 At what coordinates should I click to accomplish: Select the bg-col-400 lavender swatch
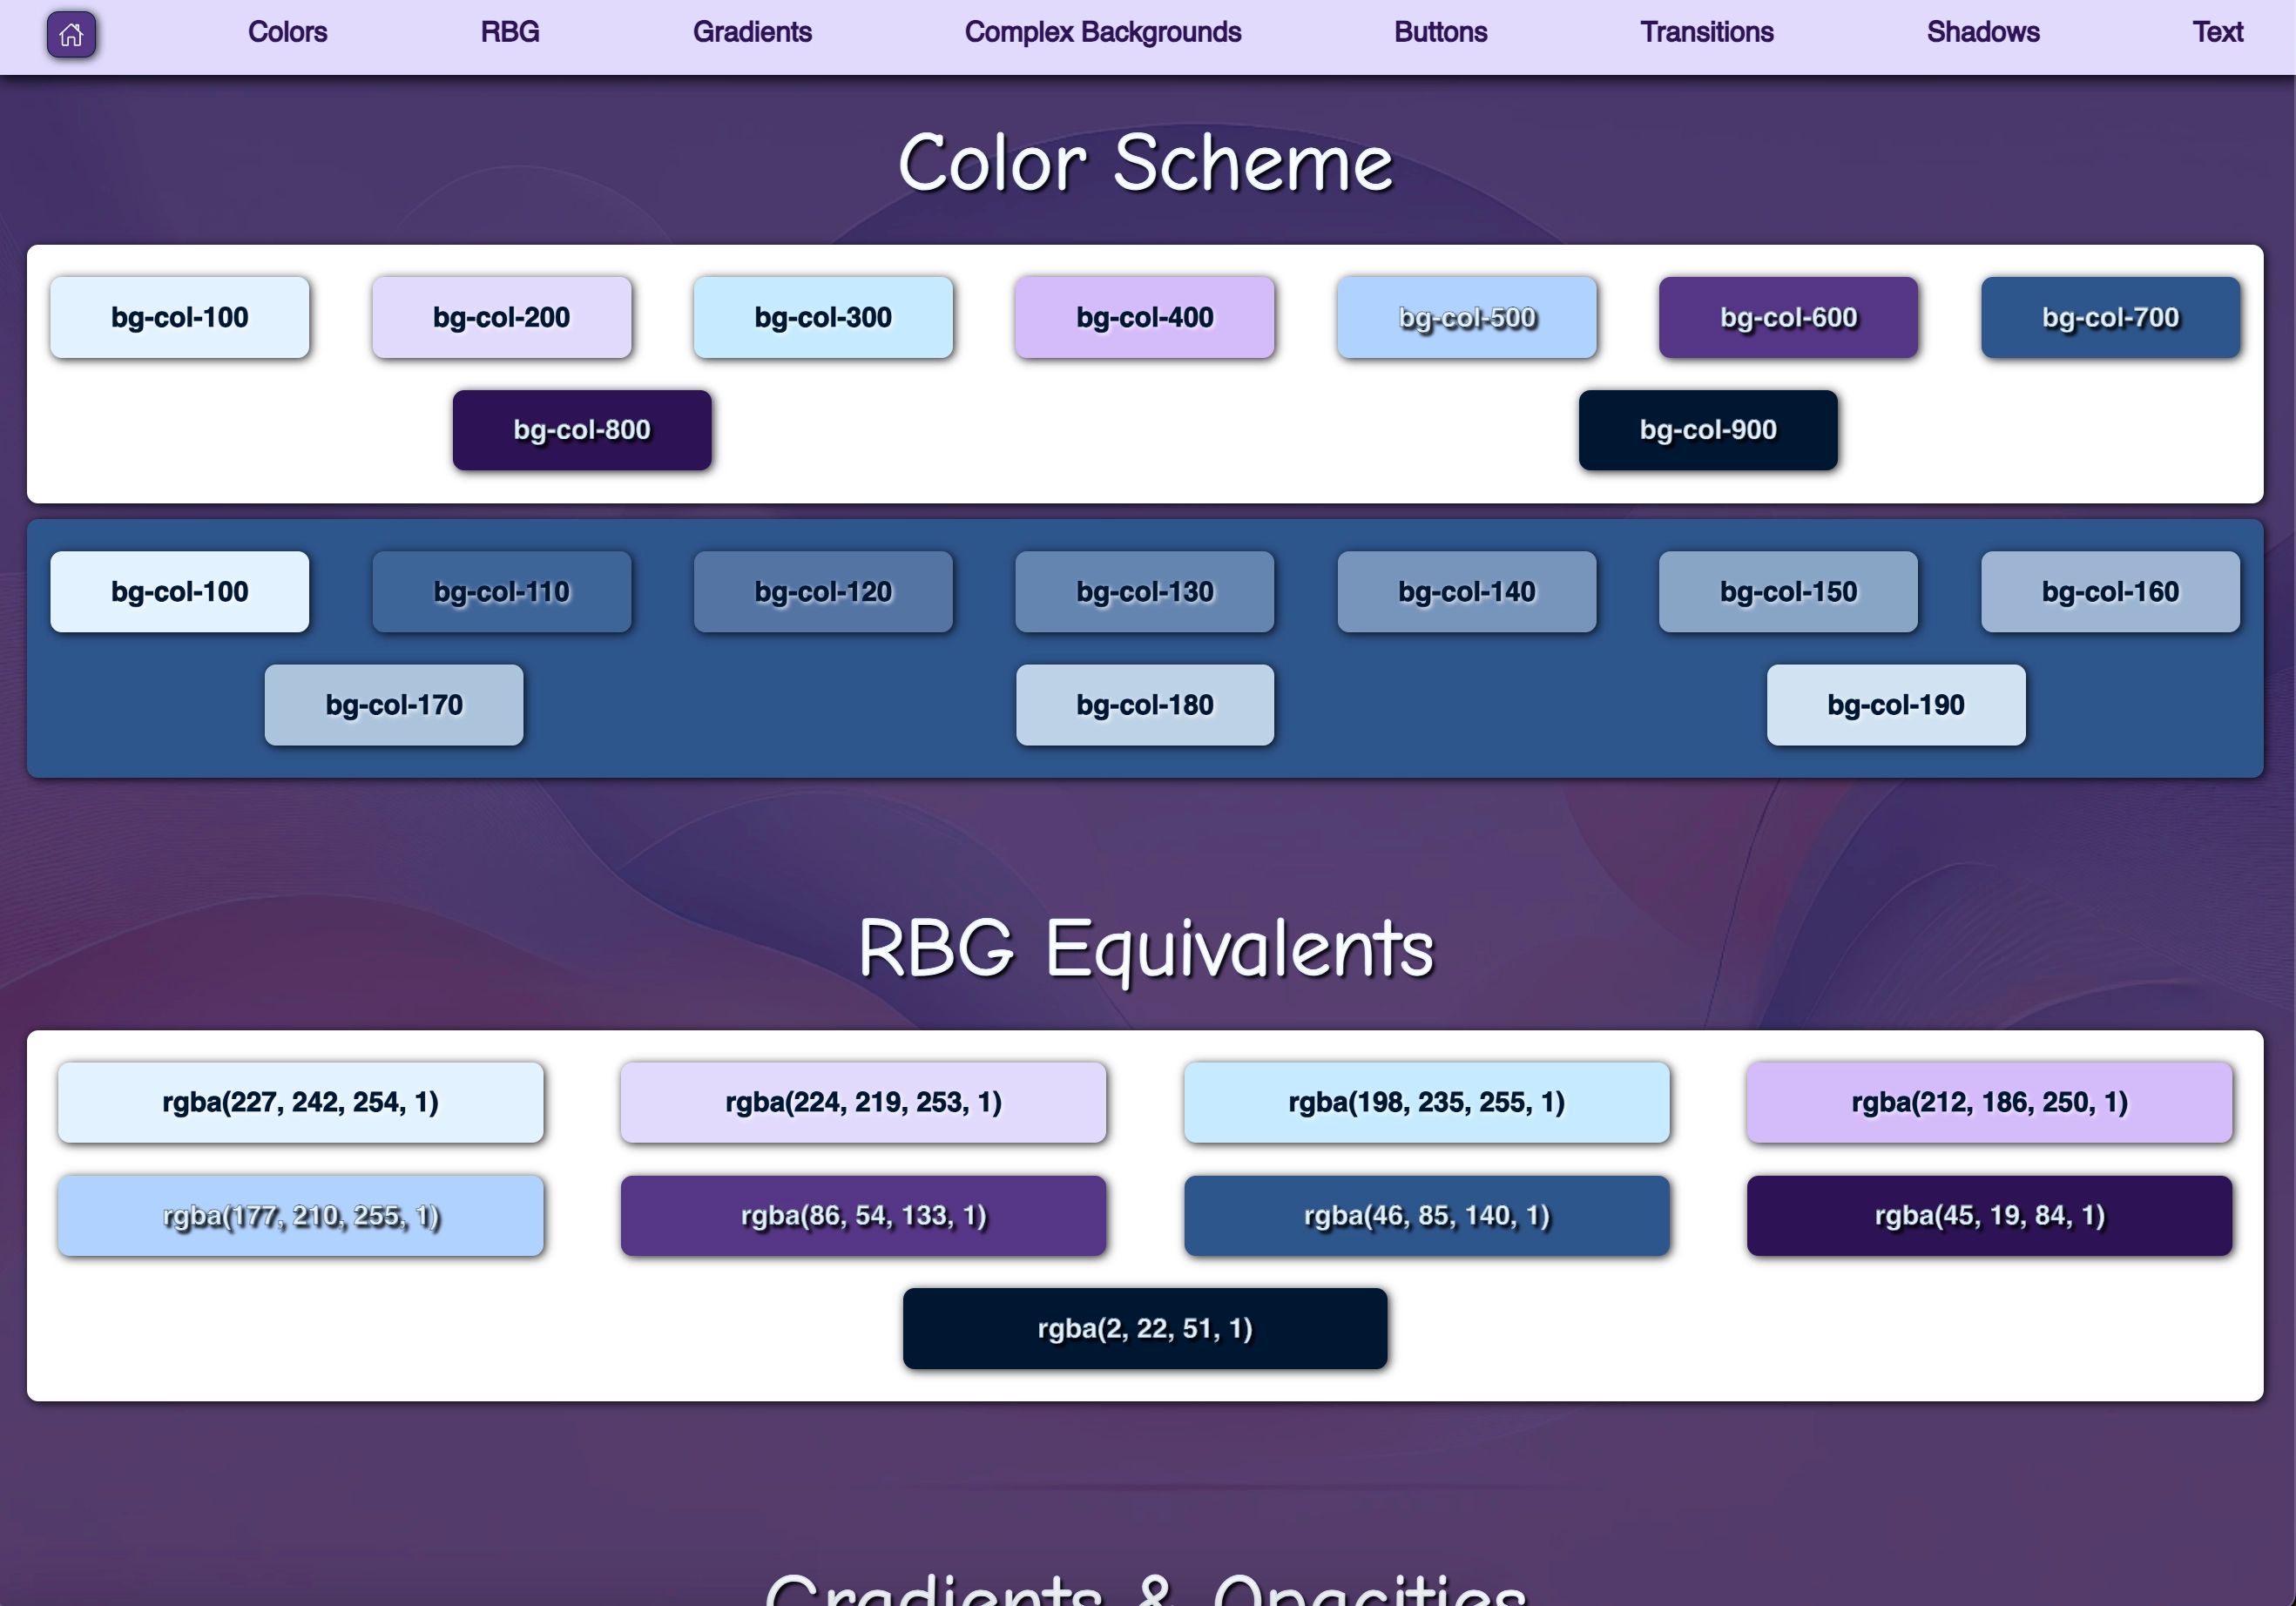pyautogui.click(x=1144, y=318)
